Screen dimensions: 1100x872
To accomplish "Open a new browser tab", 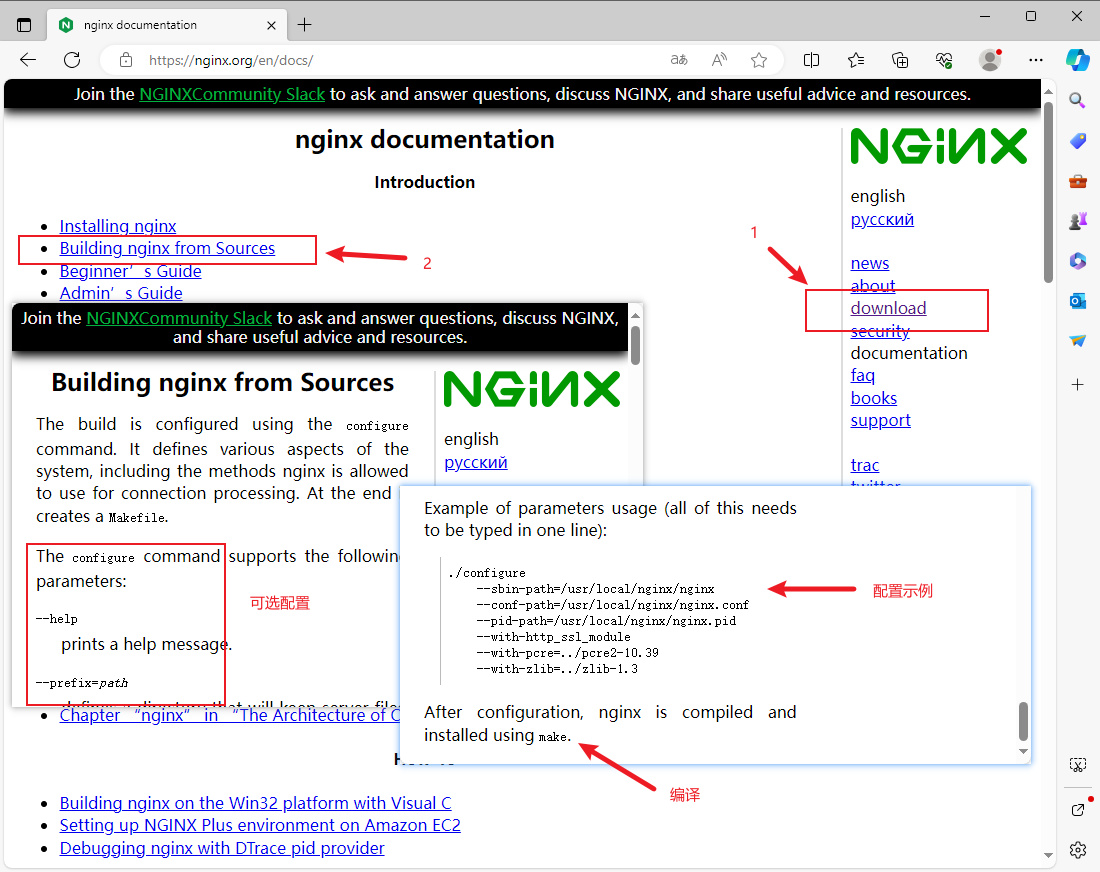I will click(304, 25).
